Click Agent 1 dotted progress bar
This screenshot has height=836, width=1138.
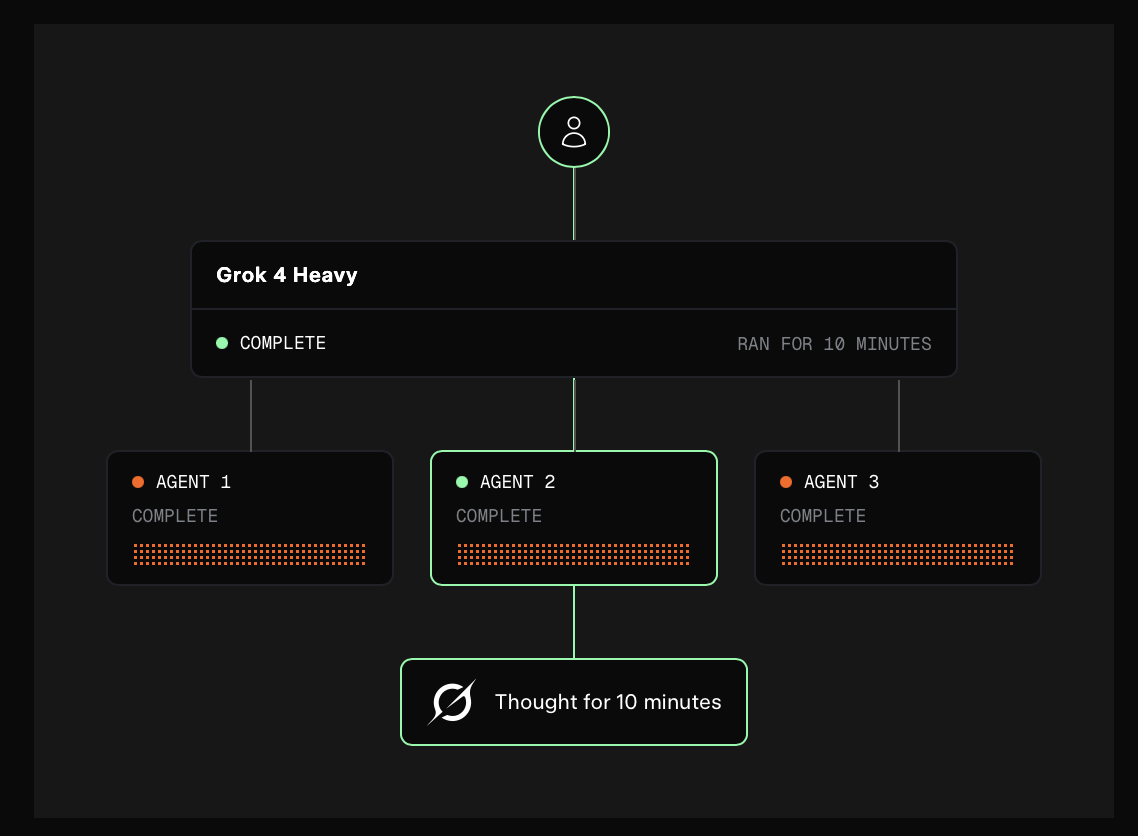click(x=250, y=554)
